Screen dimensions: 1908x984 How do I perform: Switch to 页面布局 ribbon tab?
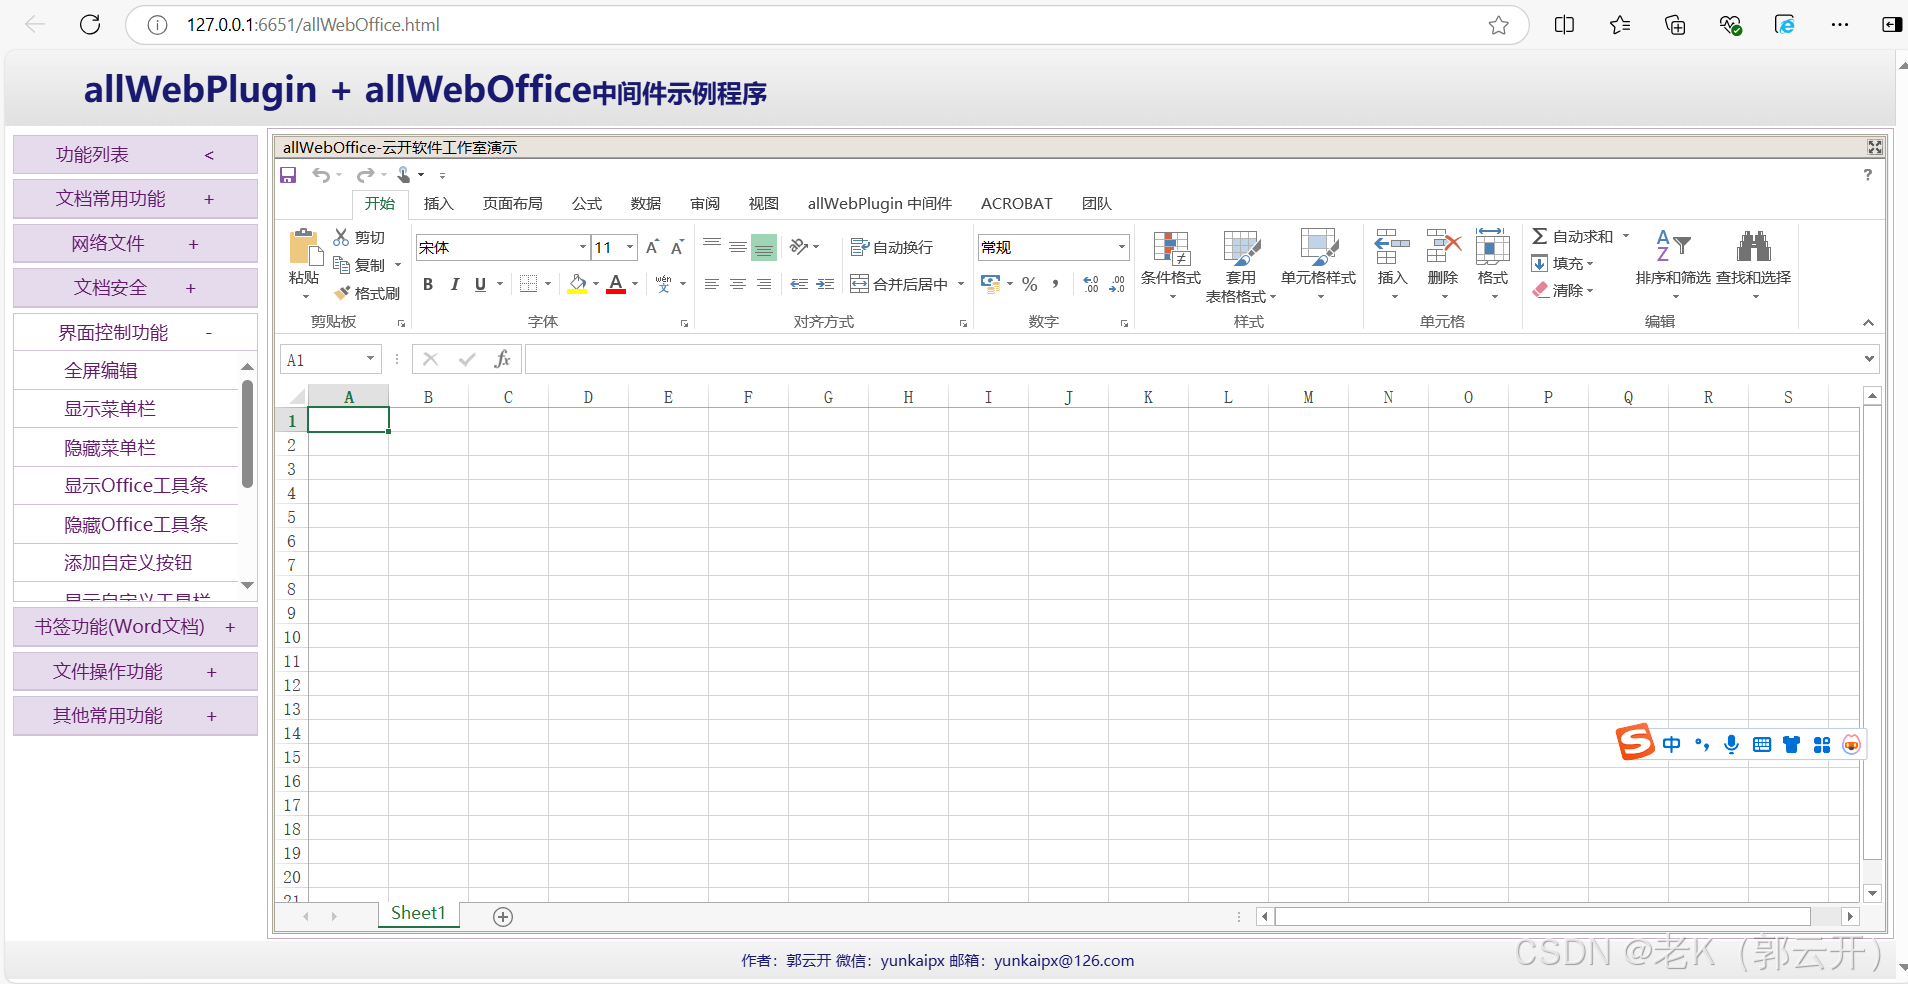[x=512, y=203]
